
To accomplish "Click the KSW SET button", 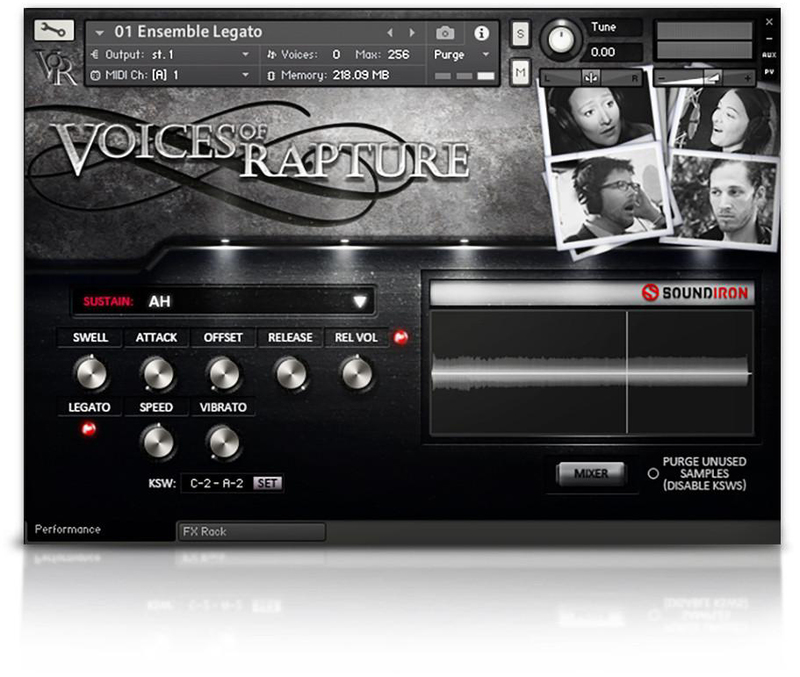I will pyautogui.click(x=267, y=483).
